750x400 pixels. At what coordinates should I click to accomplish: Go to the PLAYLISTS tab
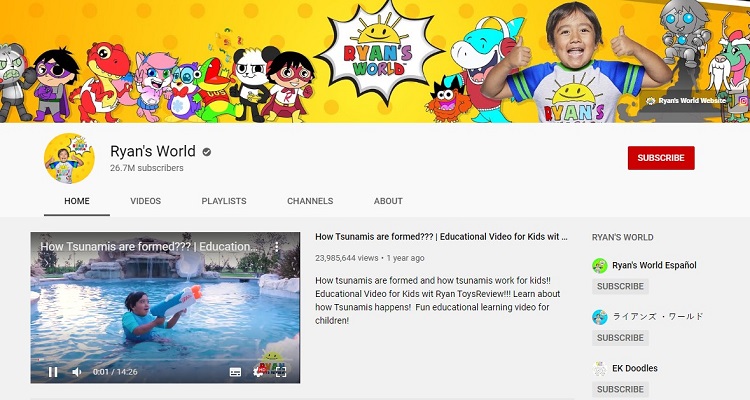tap(224, 201)
